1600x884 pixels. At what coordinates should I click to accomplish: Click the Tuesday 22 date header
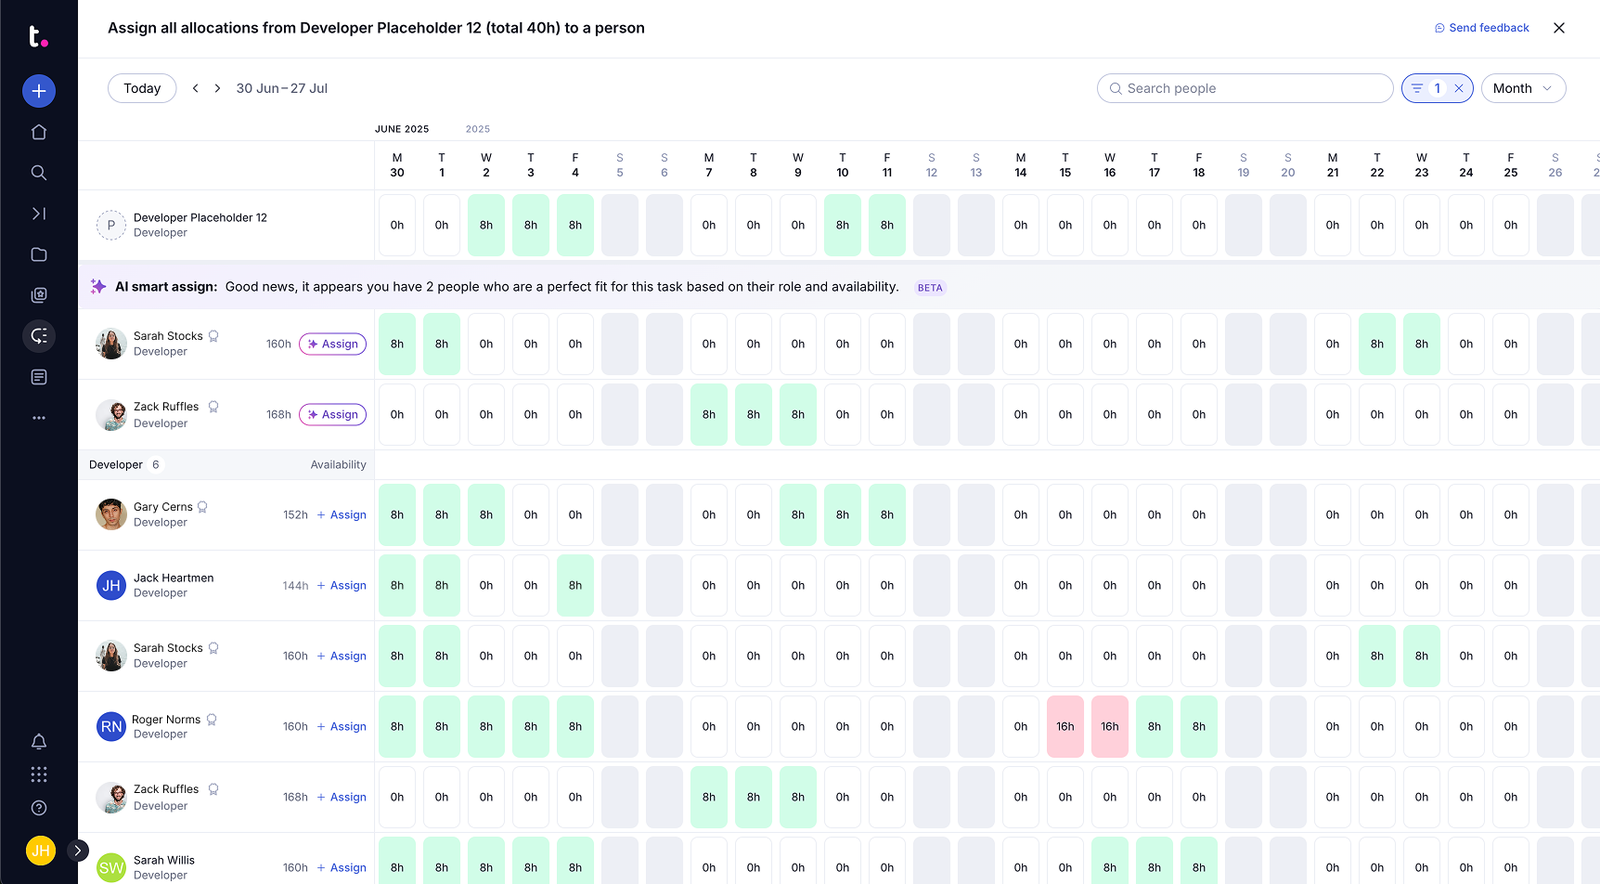1377,165
